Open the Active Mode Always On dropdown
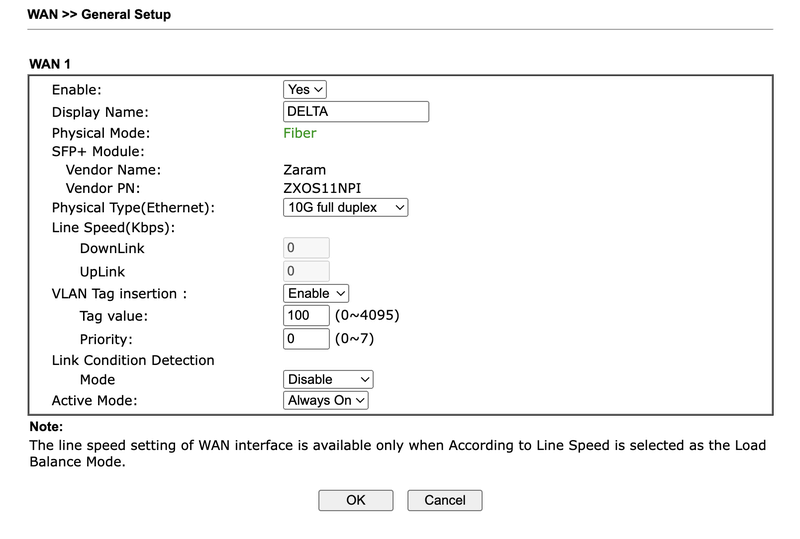This screenshot has height=539, width=800. point(327,400)
